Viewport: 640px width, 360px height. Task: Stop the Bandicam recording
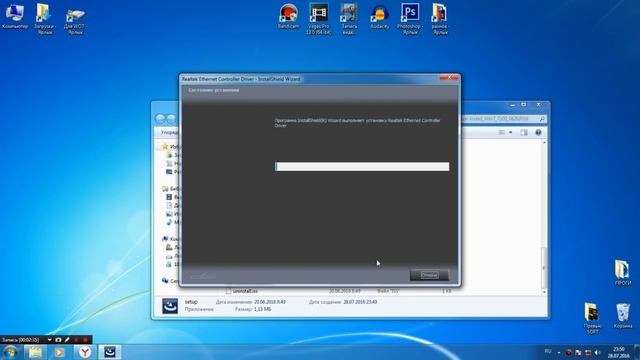(x=85, y=340)
